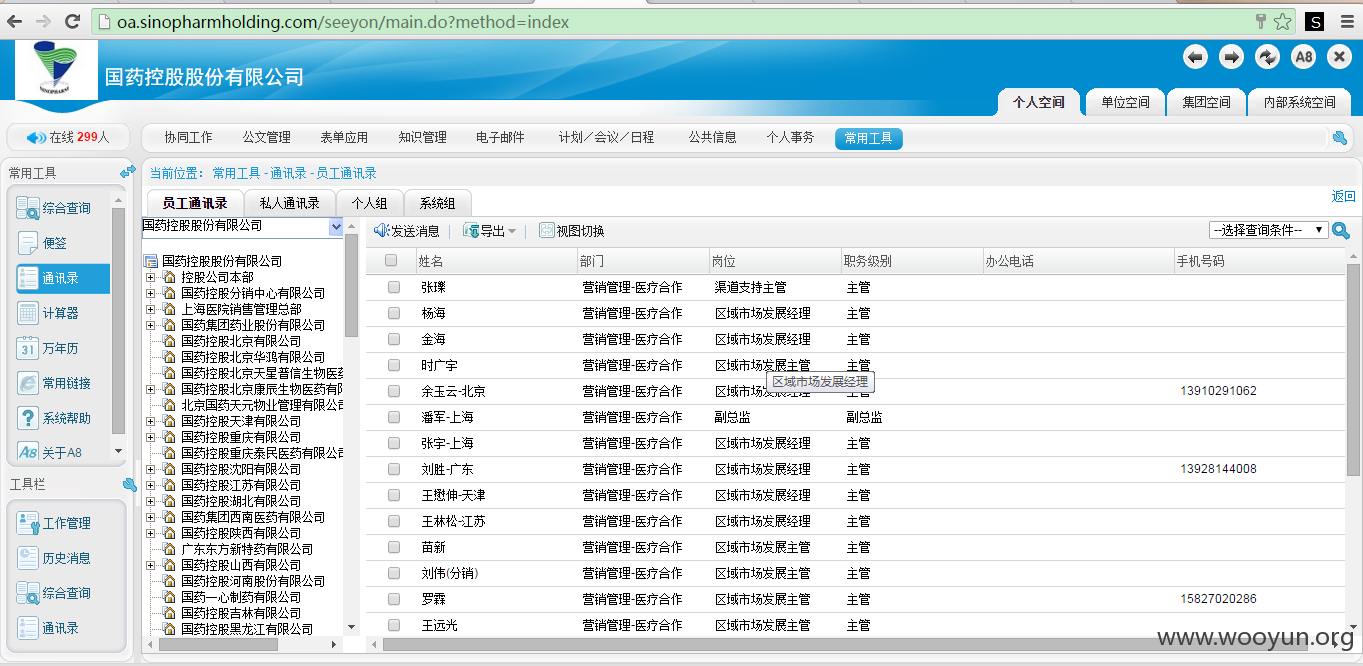
Task: Click the 工具栏 wrench settings icon
Action: pos(129,485)
